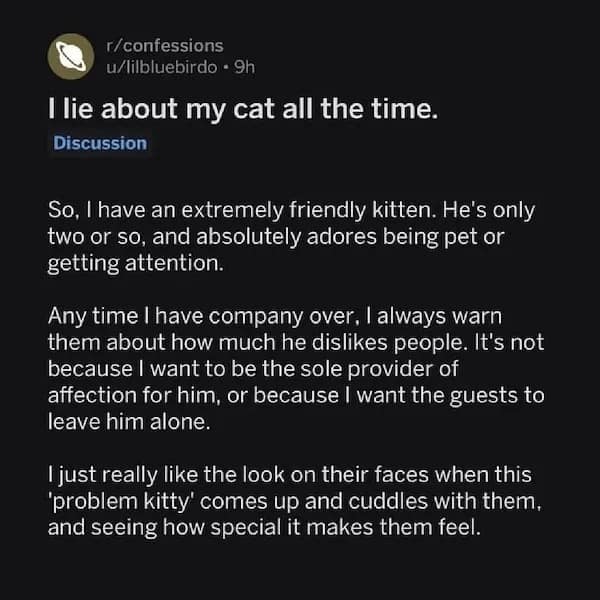Open the r/confessions subreddit link
This screenshot has height=600, width=600.
click(x=163, y=45)
